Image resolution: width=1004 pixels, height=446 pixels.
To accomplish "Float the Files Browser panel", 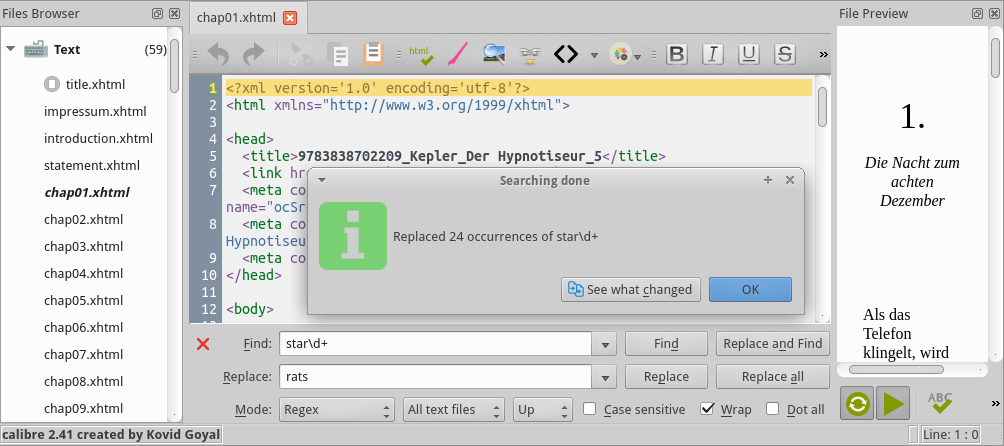I will point(157,13).
